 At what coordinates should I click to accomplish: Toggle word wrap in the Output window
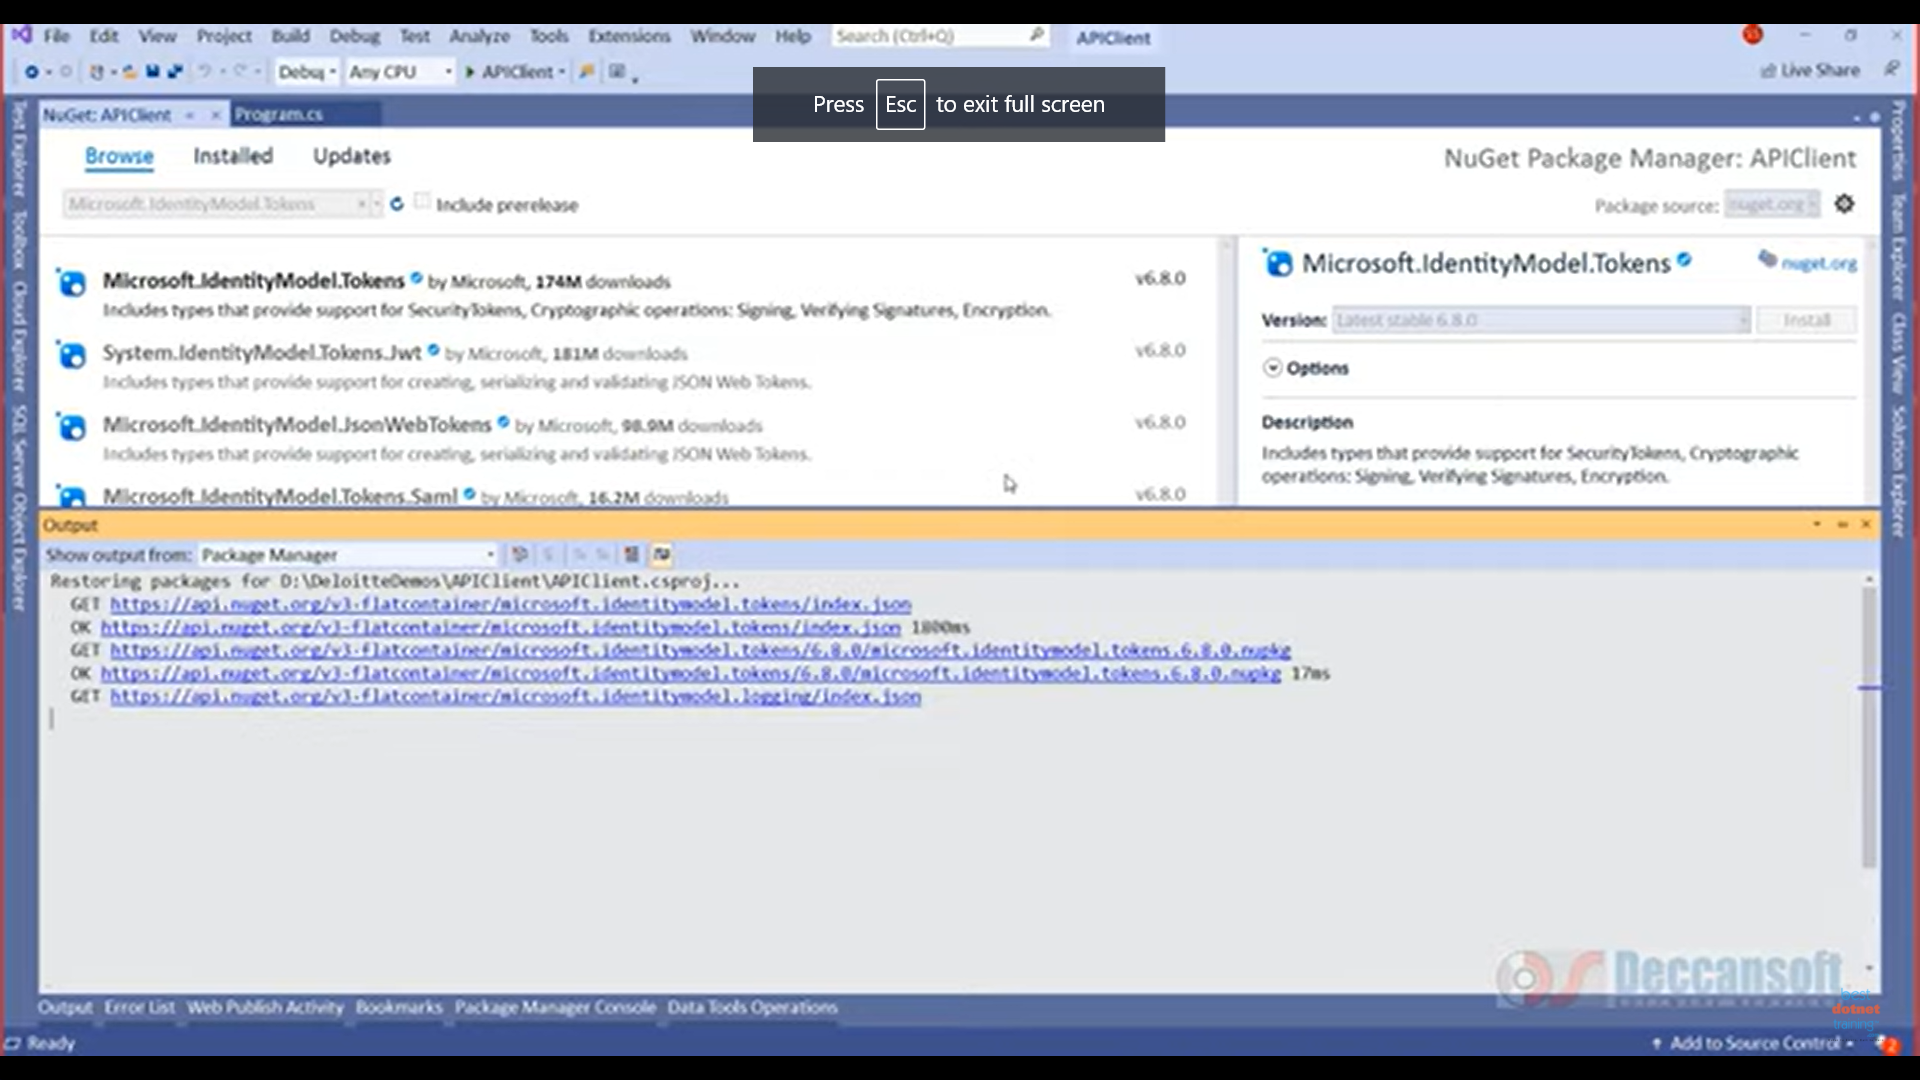click(x=661, y=554)
